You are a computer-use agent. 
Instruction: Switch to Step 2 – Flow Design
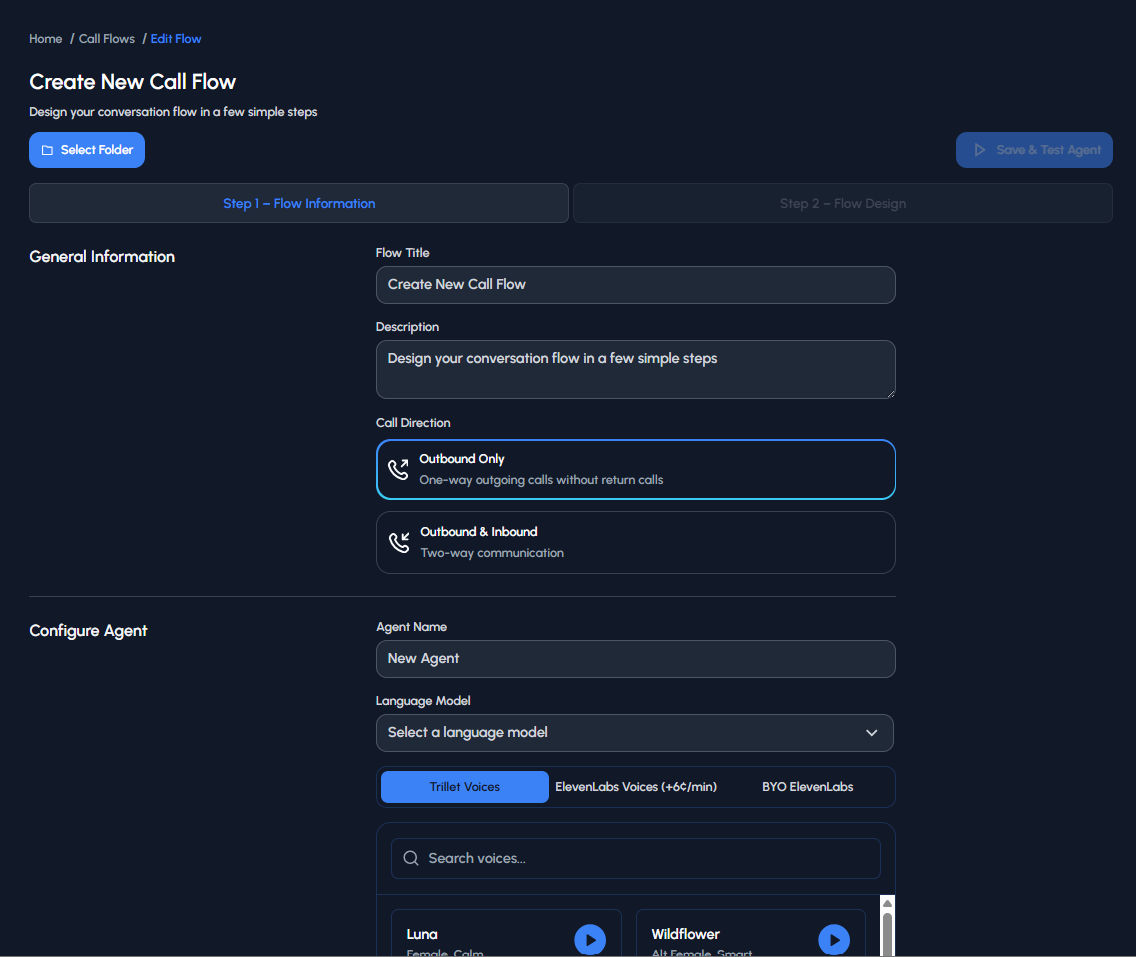pyautogui.click(x=842, y=203)
